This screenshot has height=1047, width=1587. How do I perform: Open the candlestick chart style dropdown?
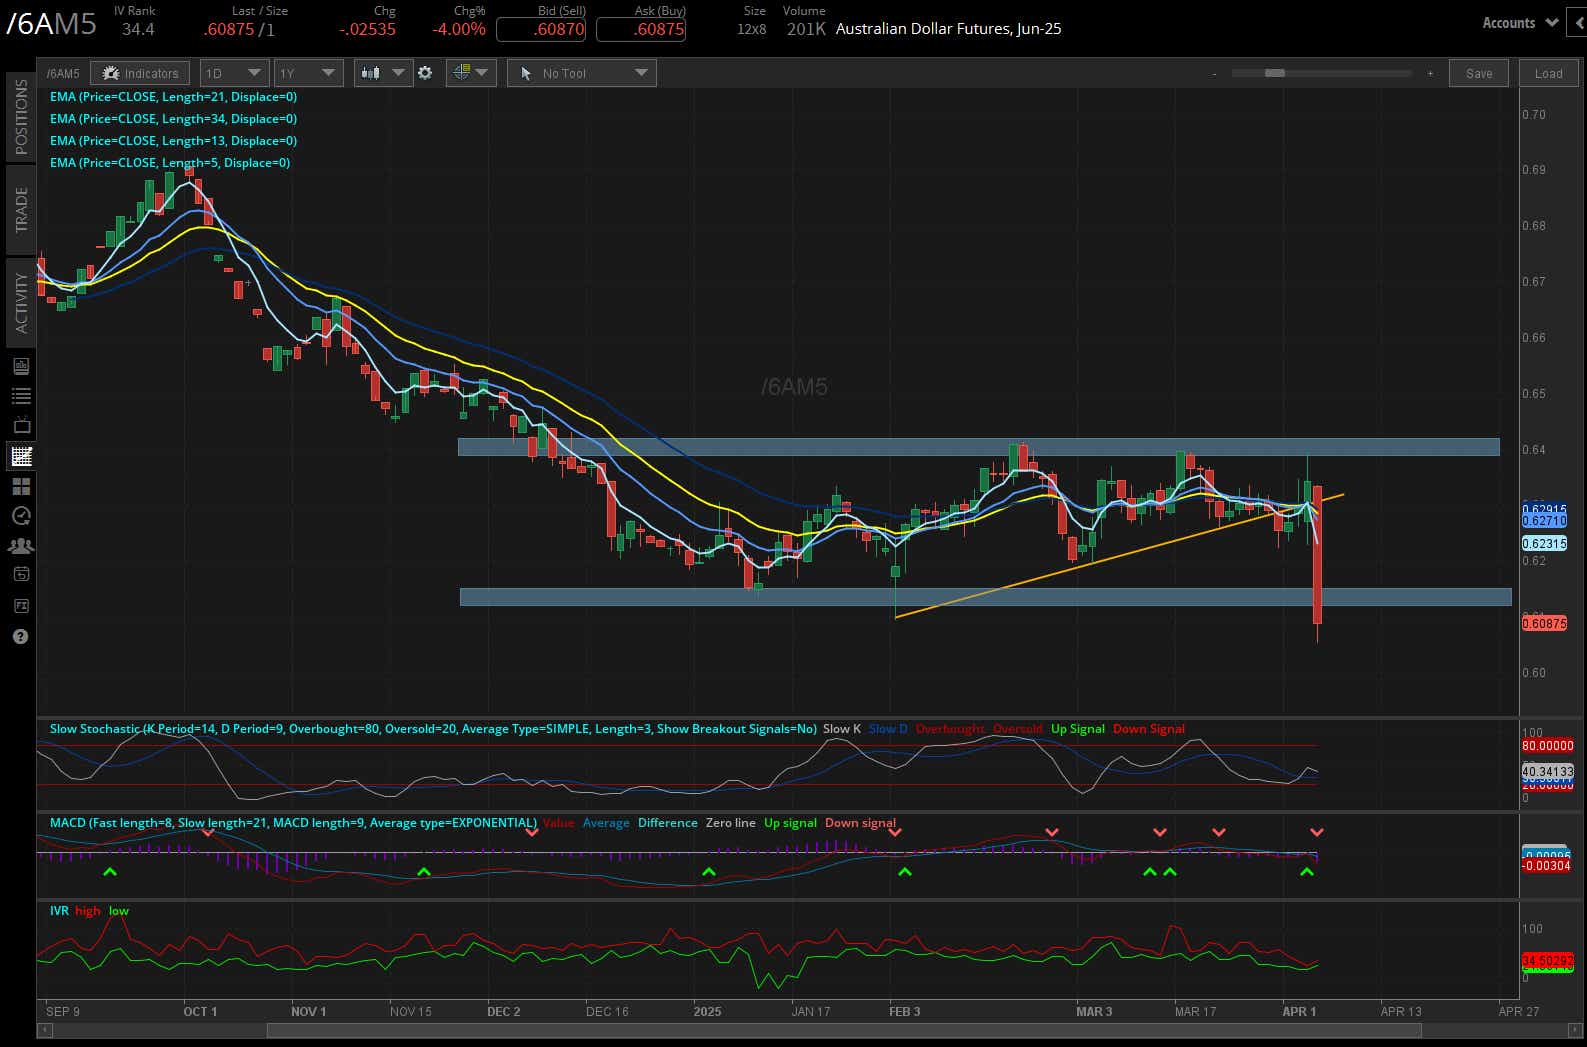(x=383, y=73)
